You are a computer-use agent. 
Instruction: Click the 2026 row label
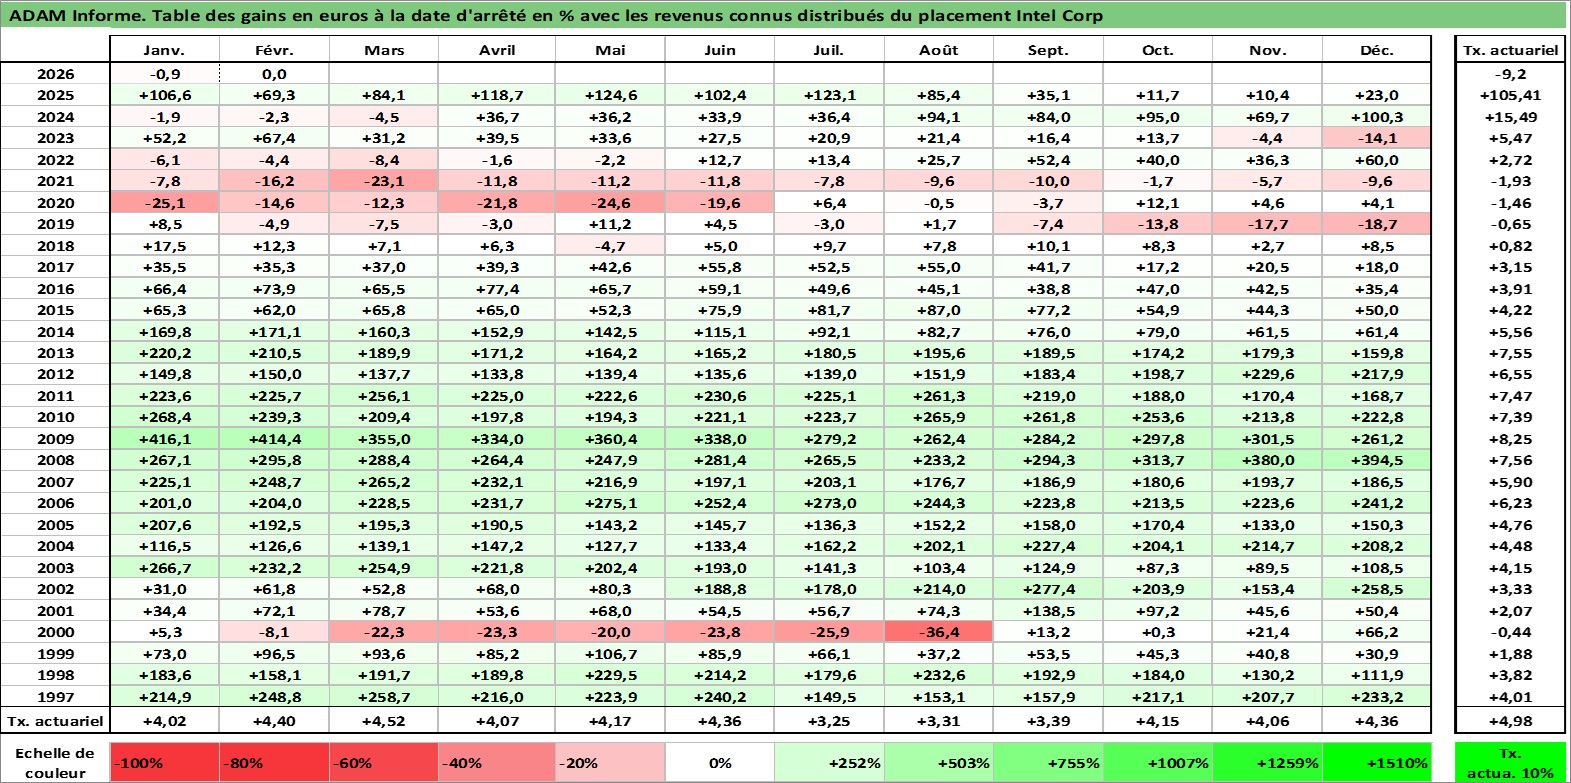tap(55, 74)
